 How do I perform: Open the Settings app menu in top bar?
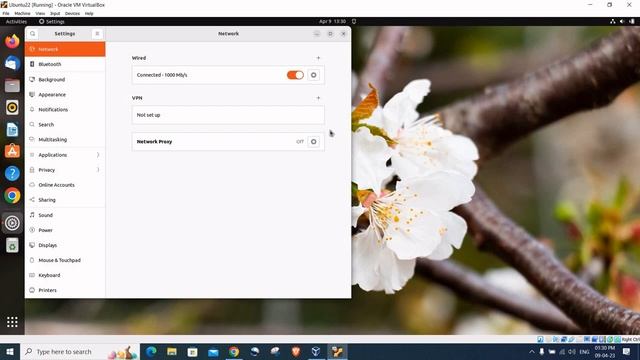(52, 21)
